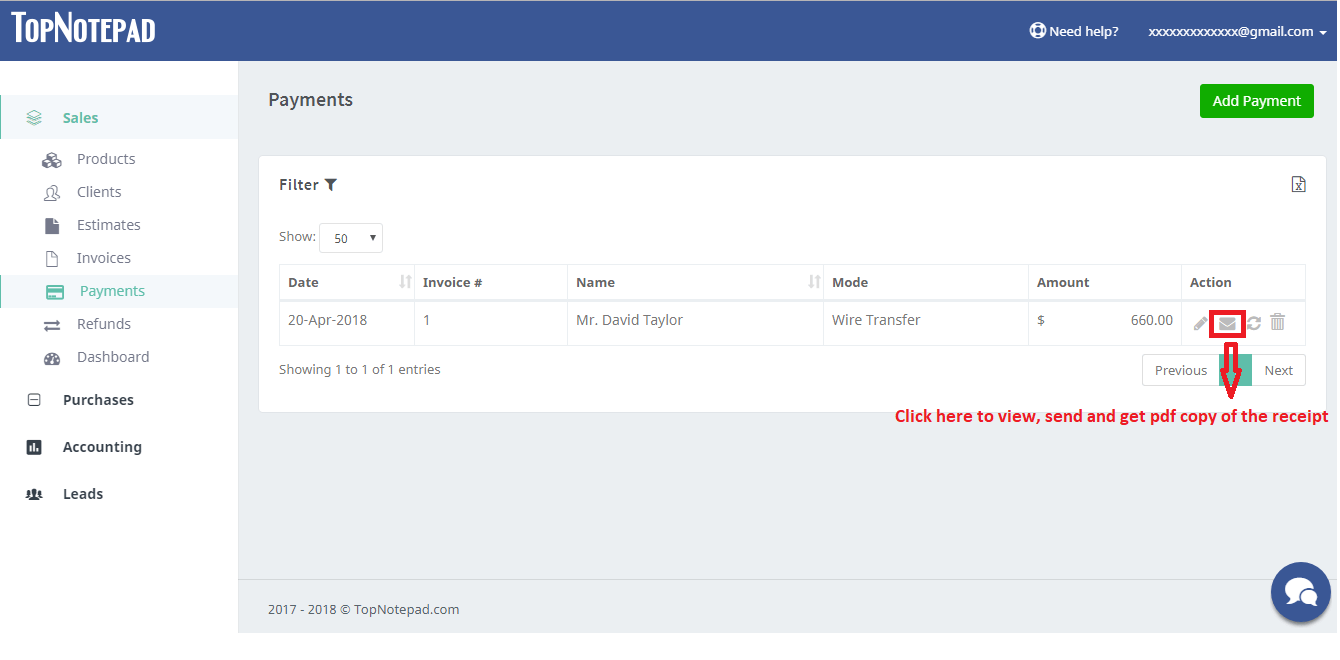Open Invoices in the sidebar
This screenshot has height=660, width=1340.
tap(103, 258)
